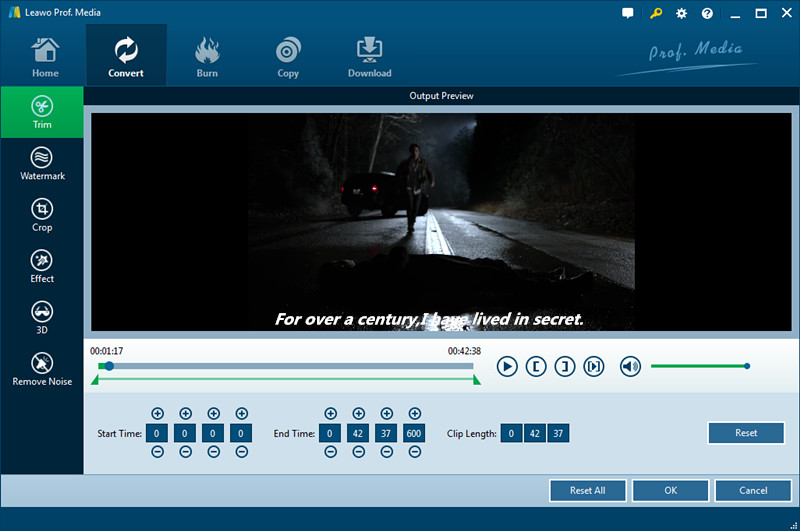
Task: Confirm changes with OK button
Action: click(670, 490)
